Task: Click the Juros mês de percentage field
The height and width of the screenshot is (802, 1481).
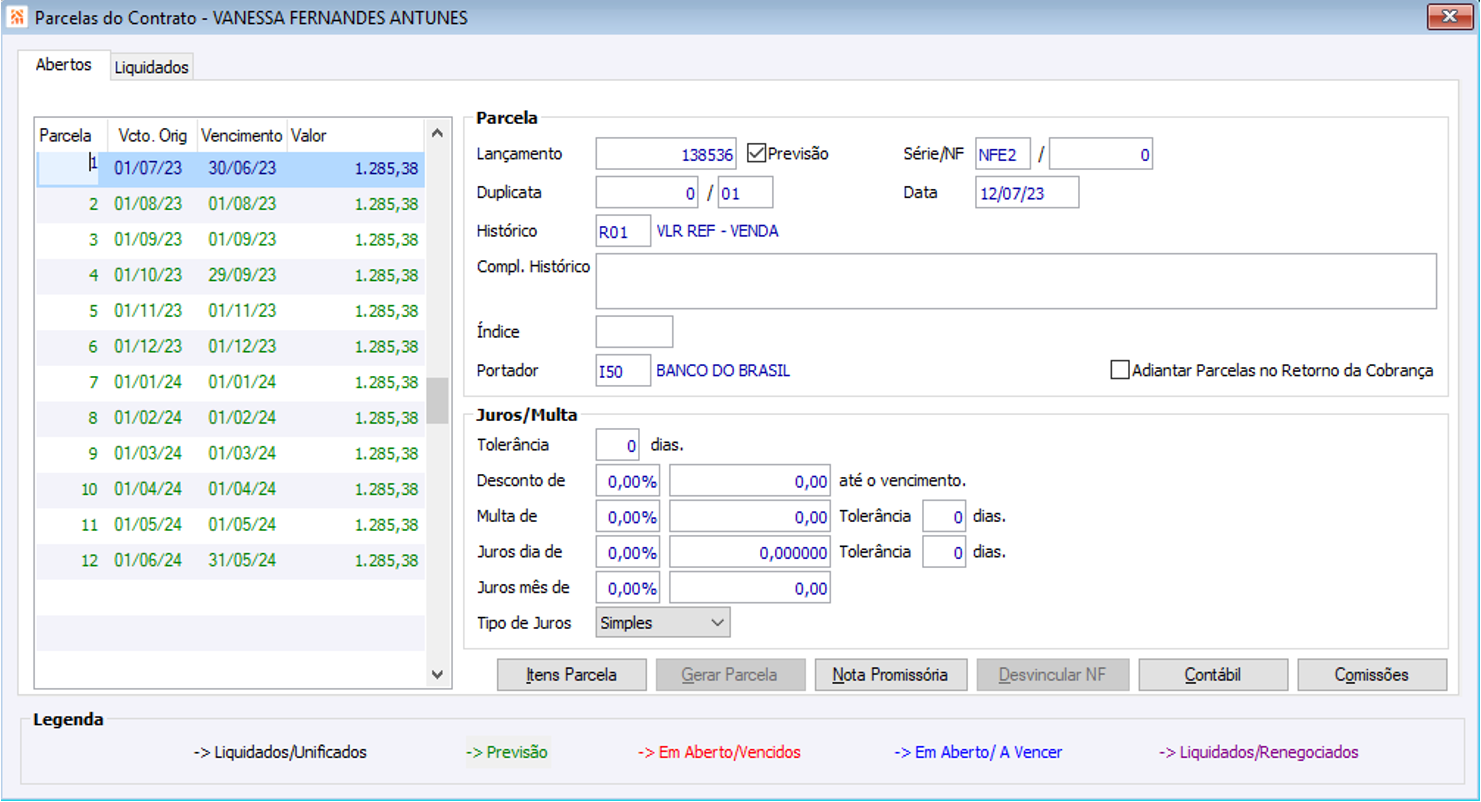Action: 628,587
